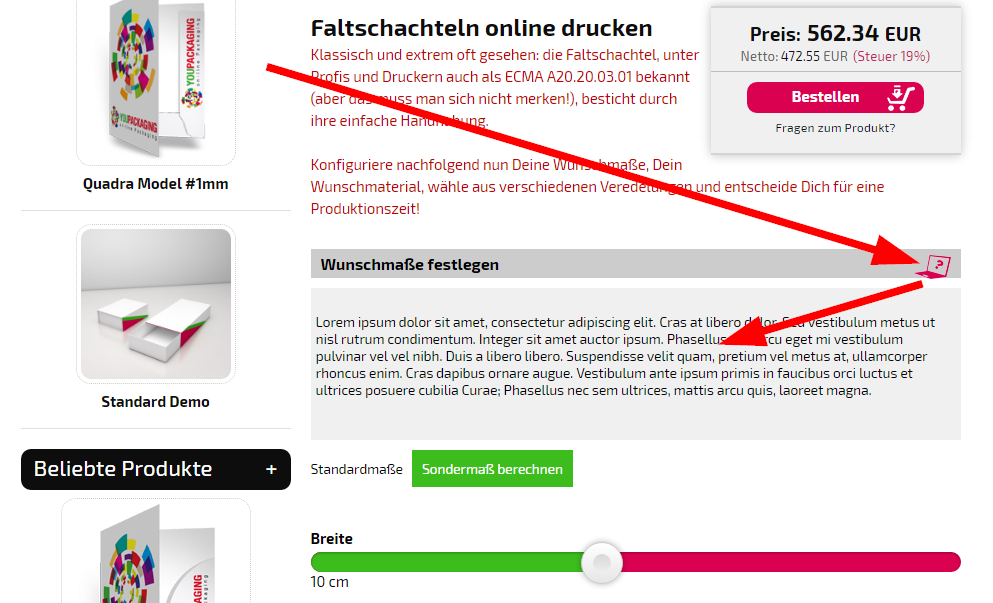993x603 pixels.
Task: Click Quadra Model #1mm product title
Action: [155, 184]
